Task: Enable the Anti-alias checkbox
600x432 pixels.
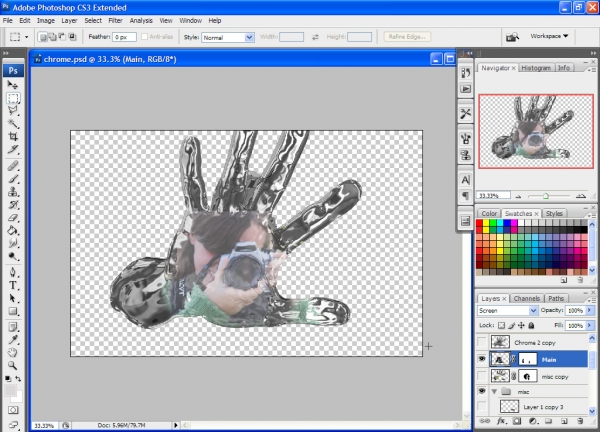Action: tap(144, 37)
